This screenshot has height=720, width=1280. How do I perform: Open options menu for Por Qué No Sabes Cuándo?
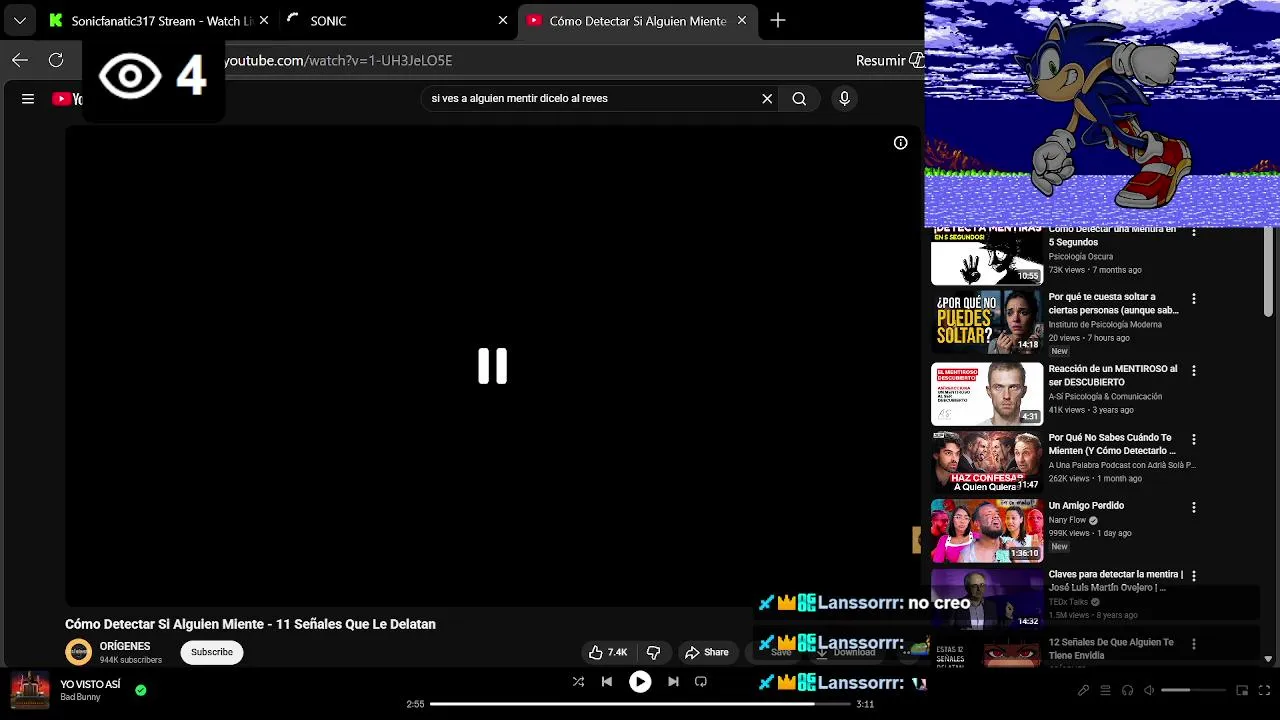pyautogui.click(x=1193, y=440)
